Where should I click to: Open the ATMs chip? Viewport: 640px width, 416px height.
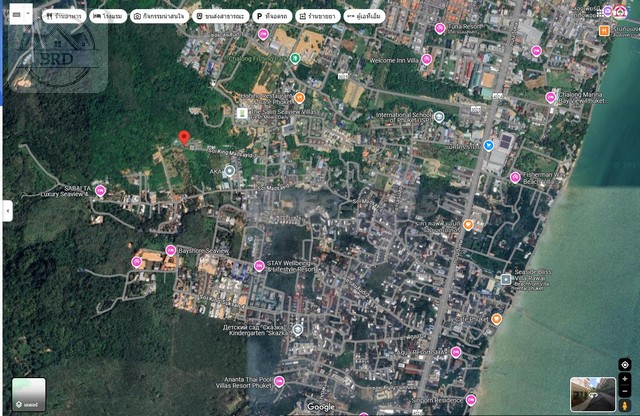(x=364, y=16)
